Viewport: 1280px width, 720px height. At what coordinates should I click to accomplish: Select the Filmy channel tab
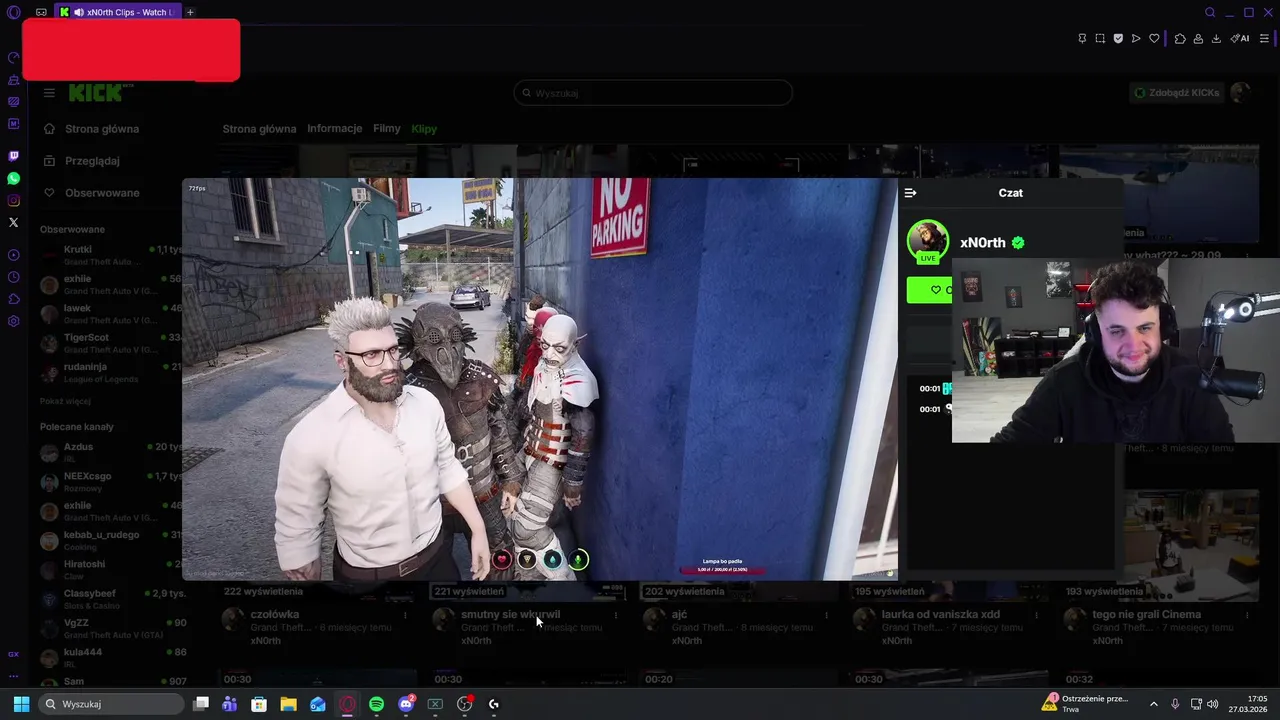tap(386, 129)
